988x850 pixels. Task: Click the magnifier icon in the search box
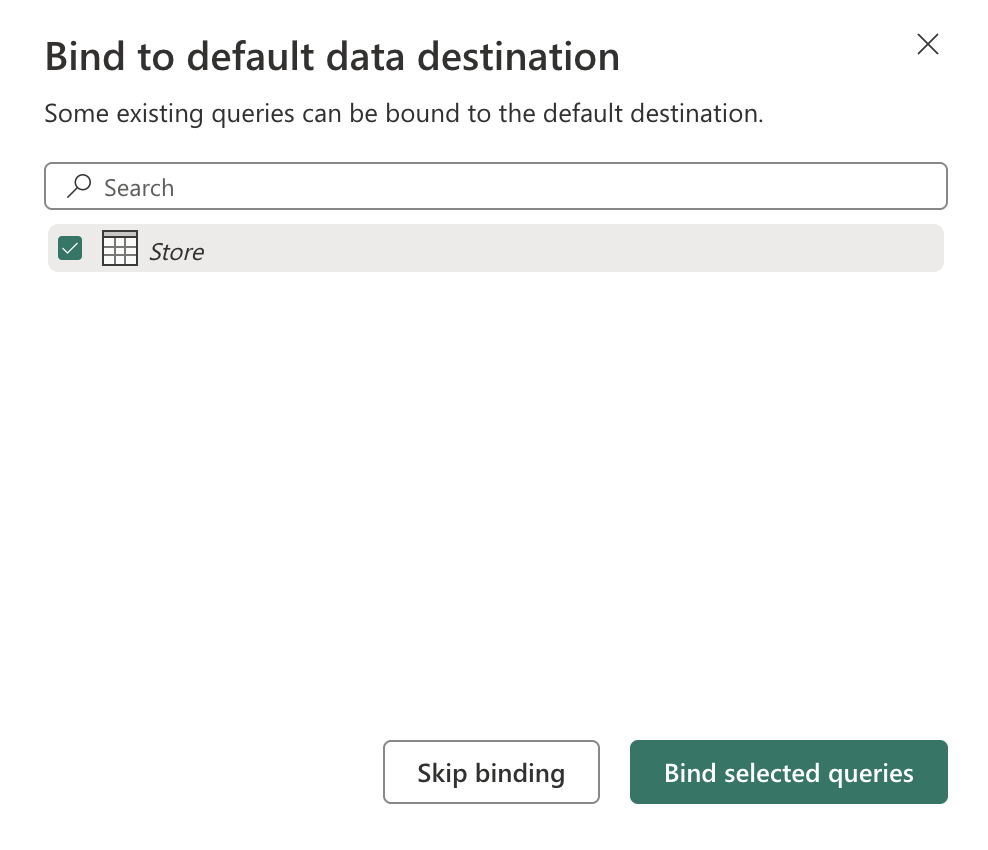coord(79,186)
